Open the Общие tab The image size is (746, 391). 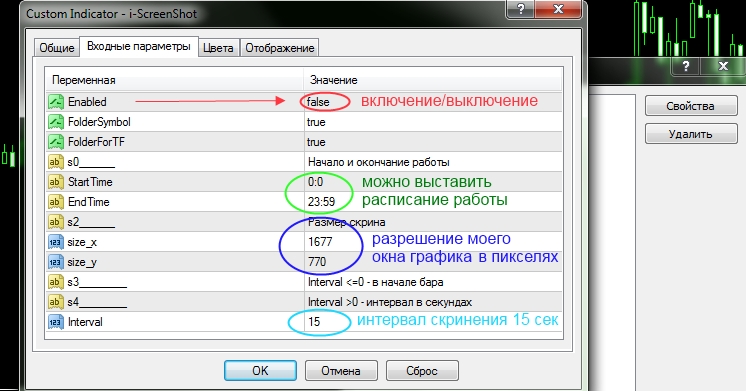tap(57, 48)
